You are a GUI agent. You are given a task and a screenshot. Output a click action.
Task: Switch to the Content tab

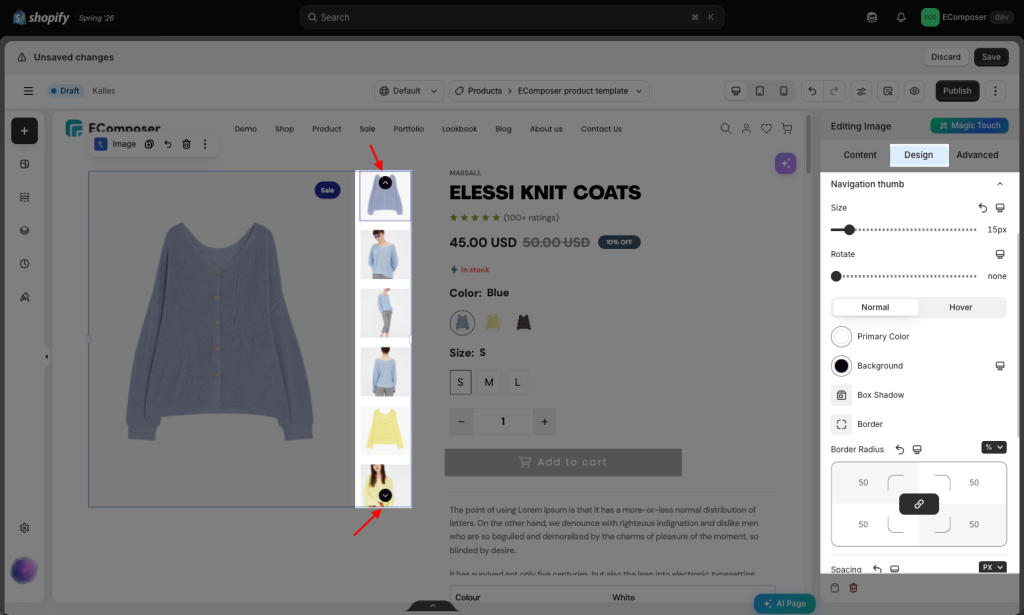click(x=859, y=155)
